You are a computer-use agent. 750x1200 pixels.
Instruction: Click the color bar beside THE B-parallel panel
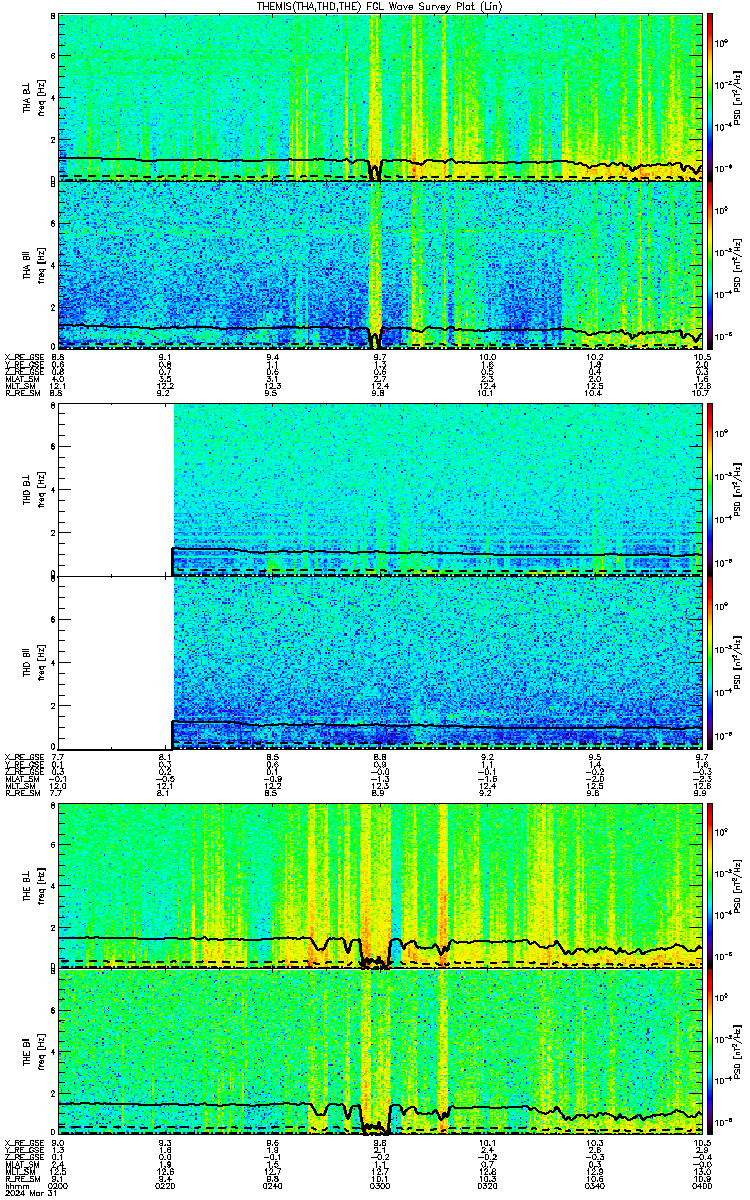click(x=710, y=1052)
